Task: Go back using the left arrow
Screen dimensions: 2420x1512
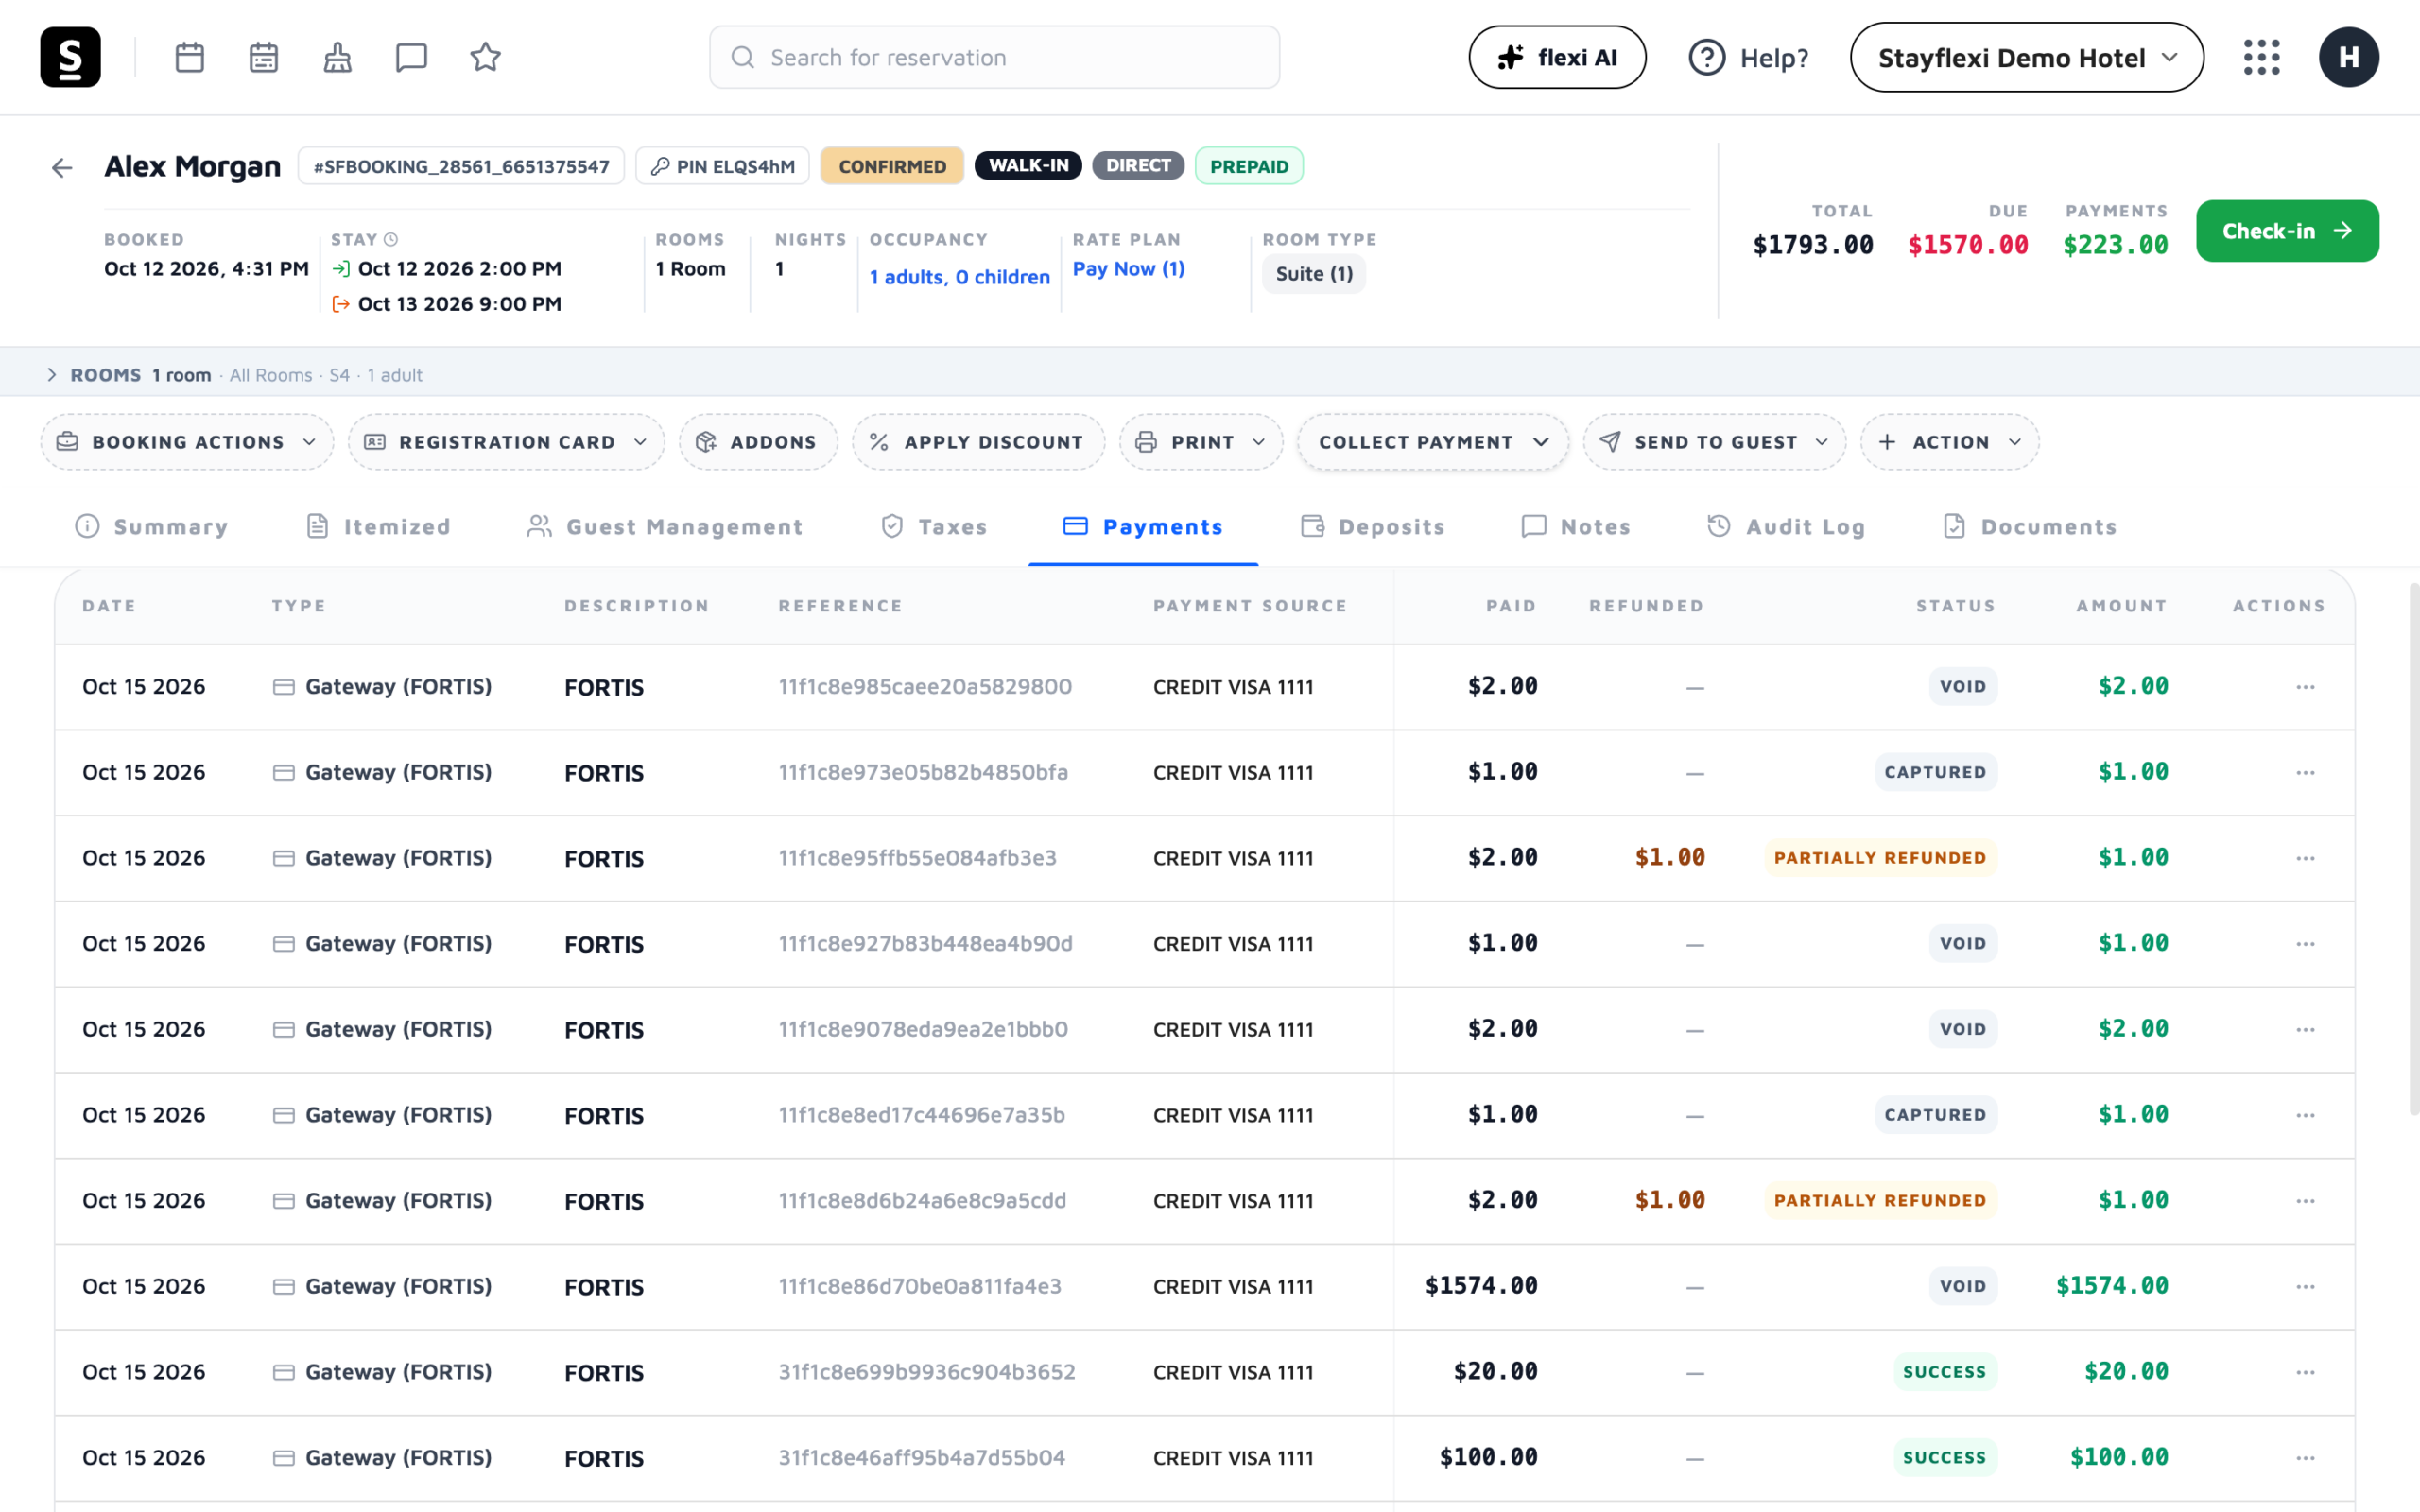Action: [x=62, y=168]
